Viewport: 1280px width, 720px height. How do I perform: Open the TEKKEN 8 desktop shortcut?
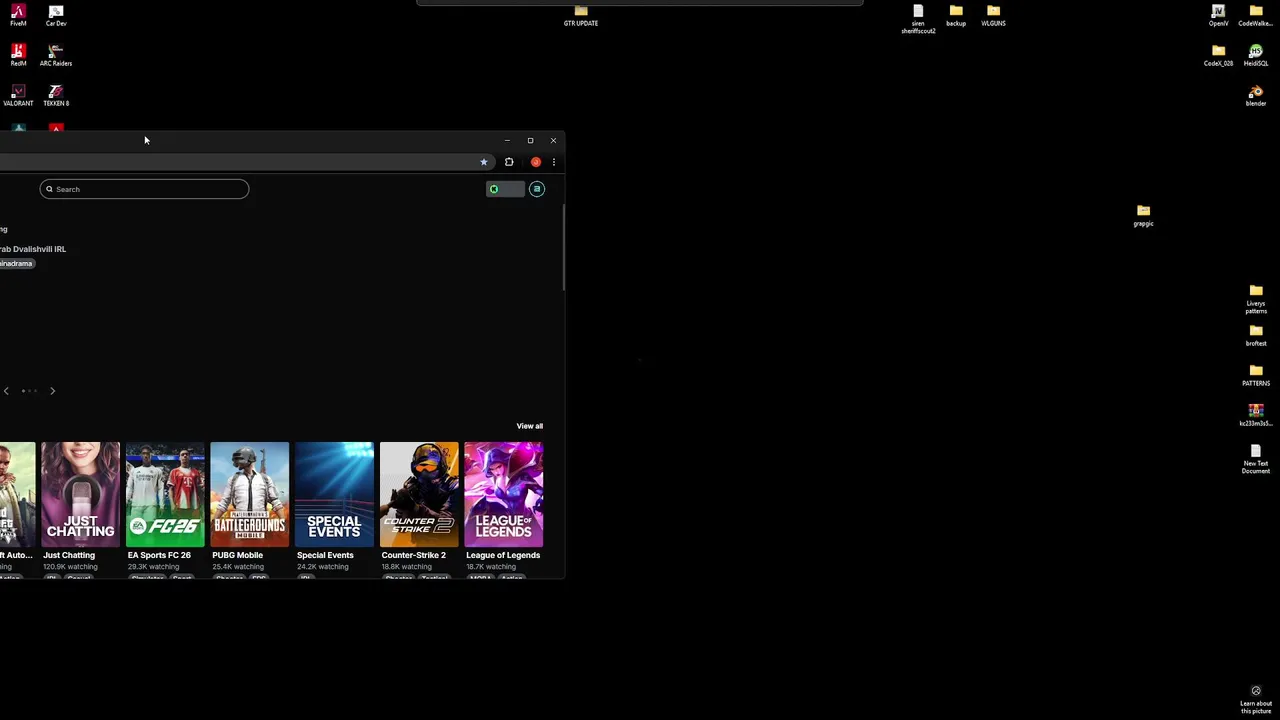pyautogui.click(x=56, y=95)
